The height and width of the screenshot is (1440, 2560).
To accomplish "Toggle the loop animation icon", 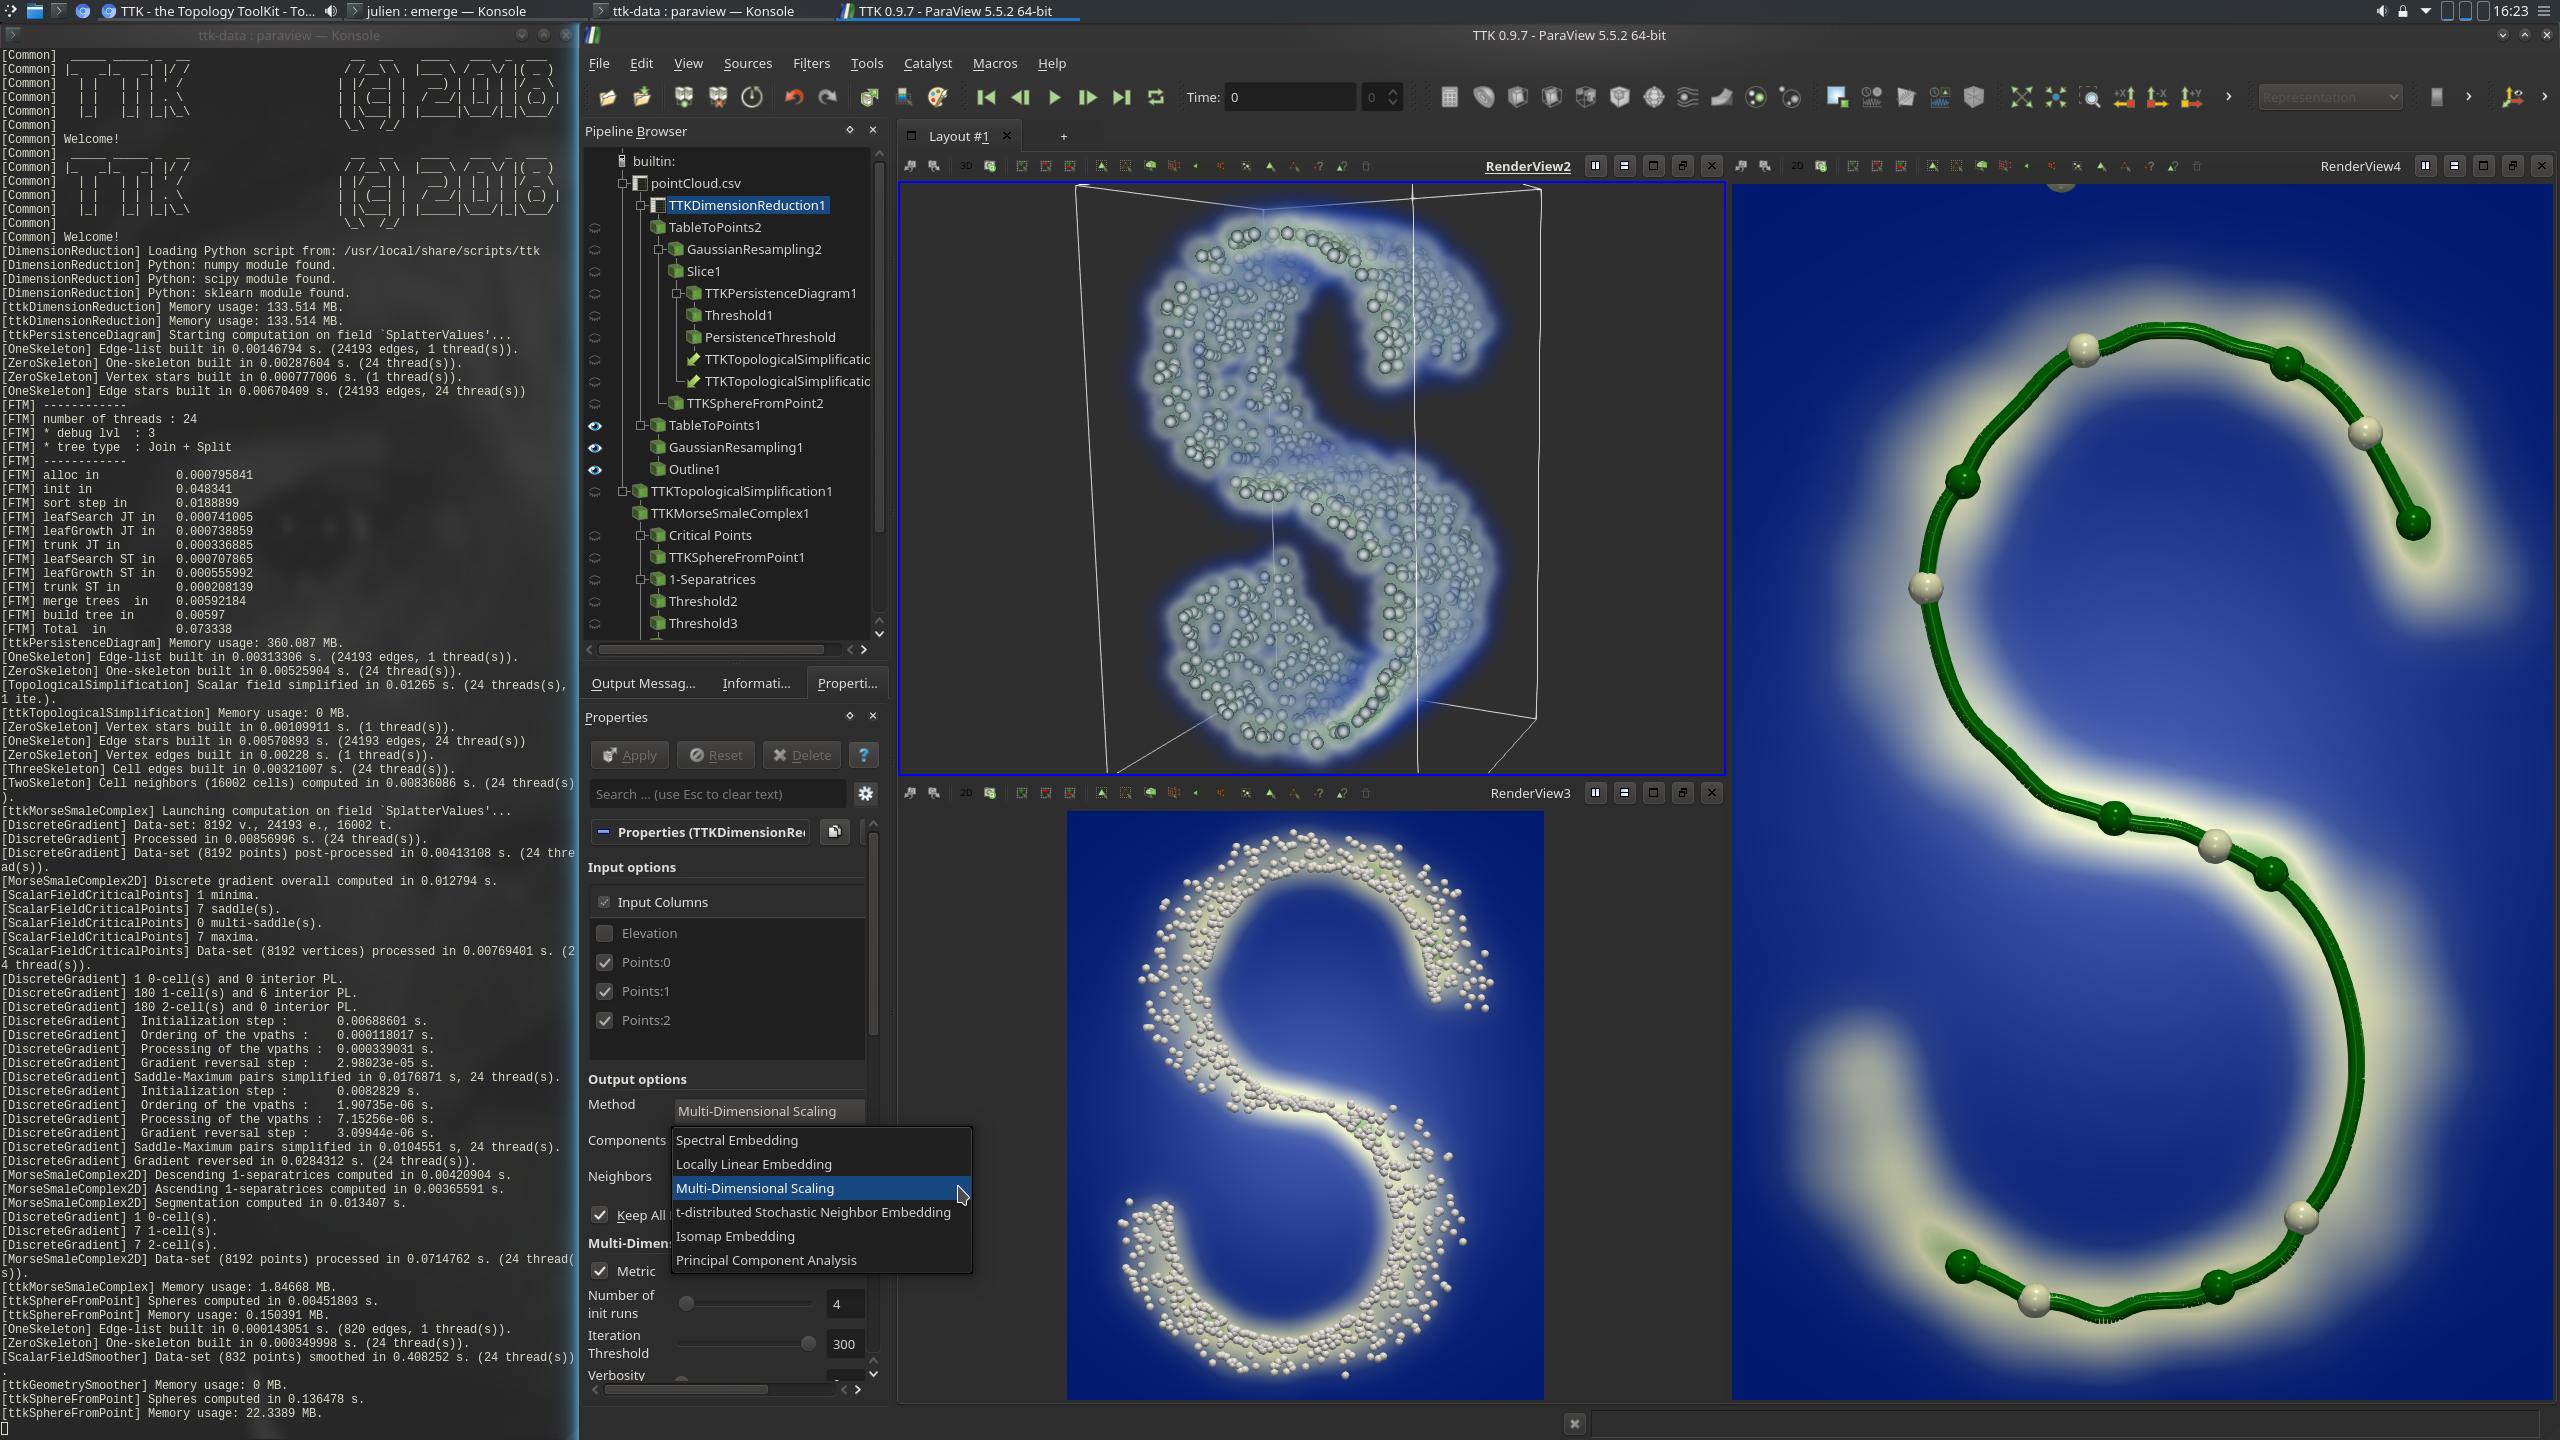I will pyautogui.click(x=1156, y=97).
